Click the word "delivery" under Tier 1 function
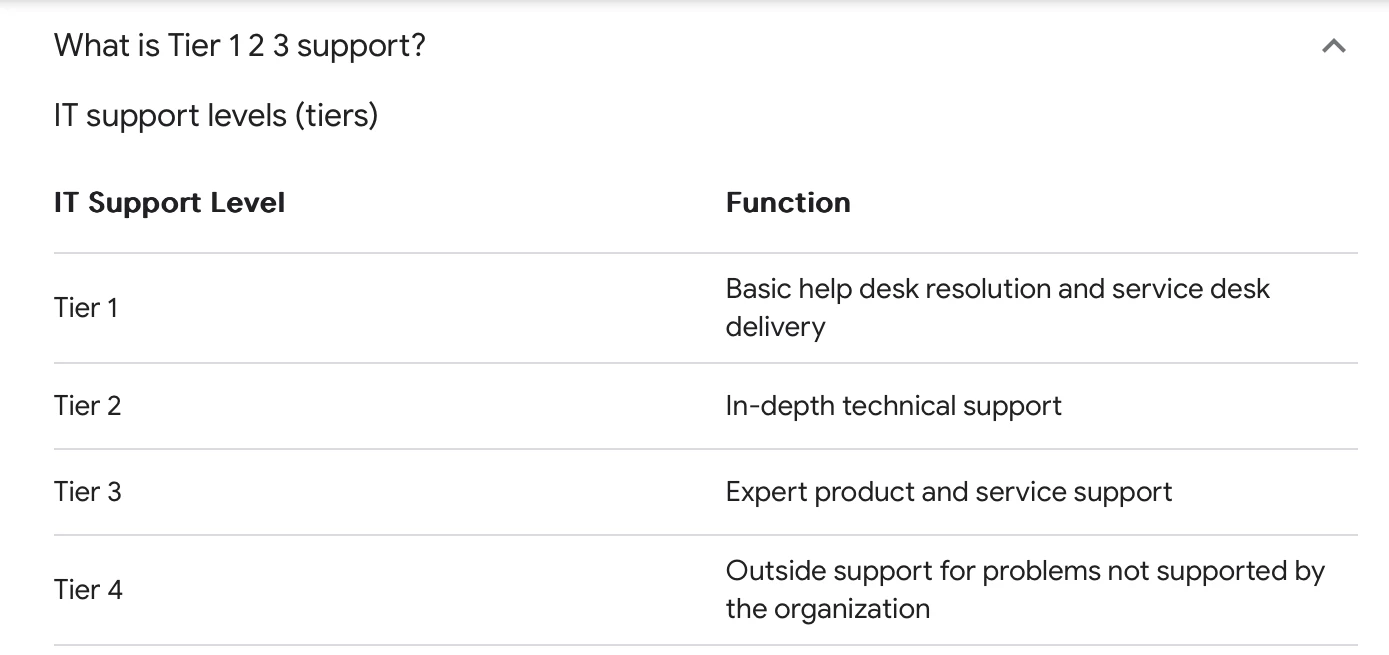Image resolution: width=1389 pixels, height=655 pixels. [776, 327]
